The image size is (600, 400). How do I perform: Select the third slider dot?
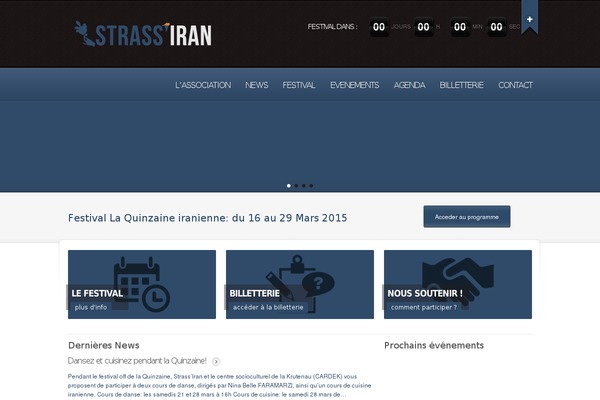tap(303, 186)
